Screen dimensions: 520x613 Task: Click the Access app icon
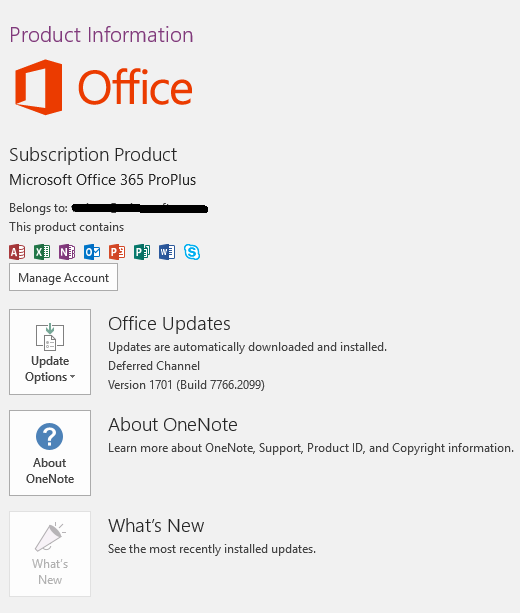pyautogui.click(x=17, y=252)
